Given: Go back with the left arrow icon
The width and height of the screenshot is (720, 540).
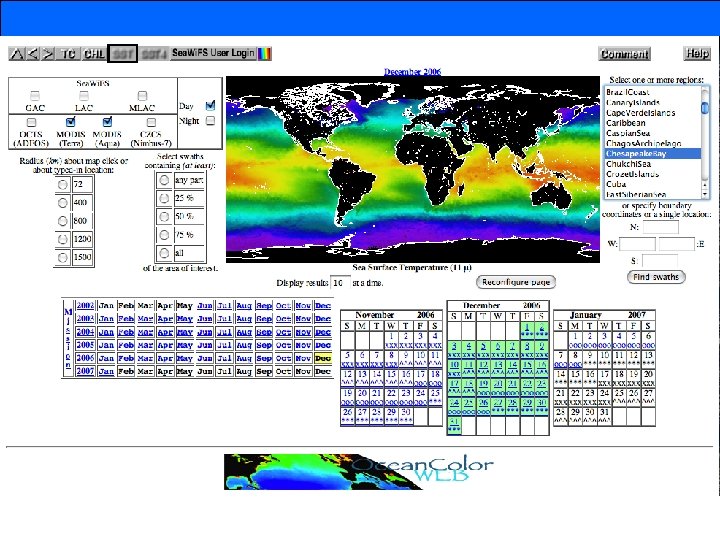Looking at the screenshot, I should point(33,54).
